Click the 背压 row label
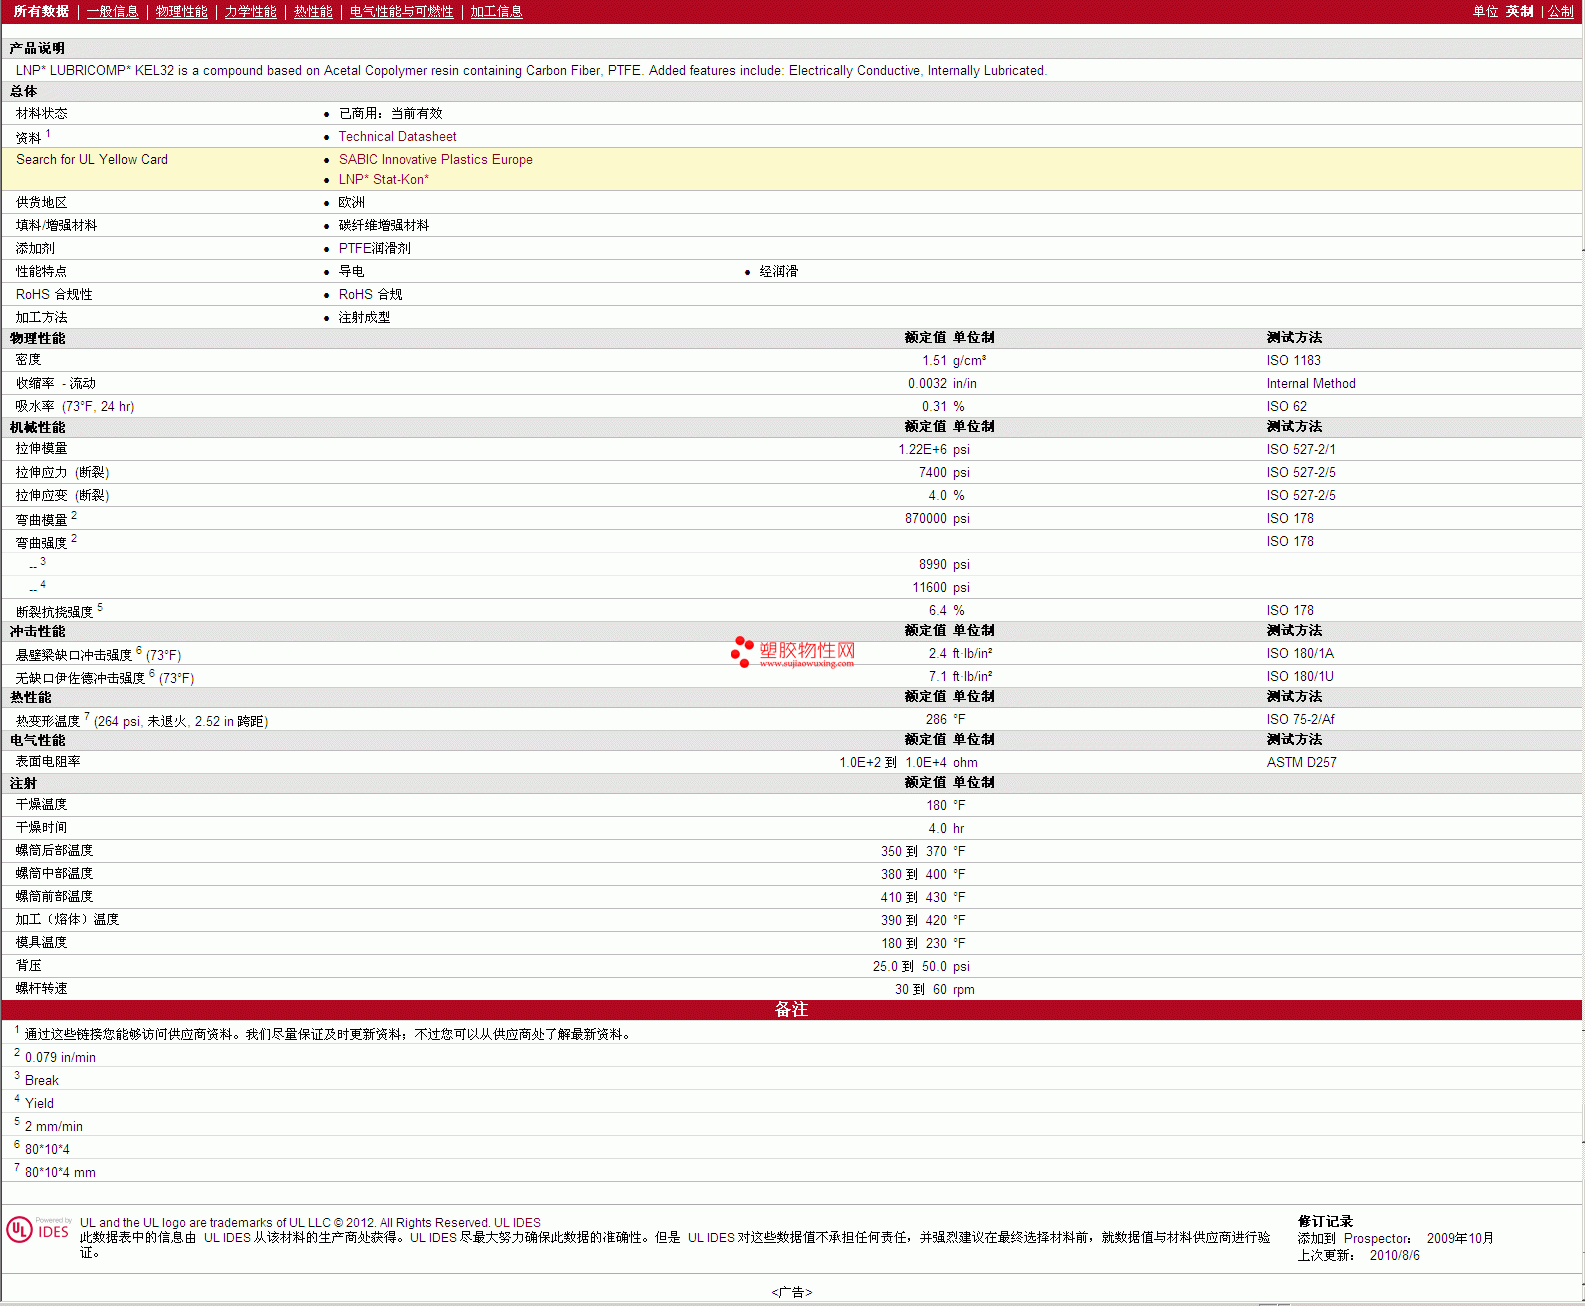The image size is (1585, 1306). (28, 965)
